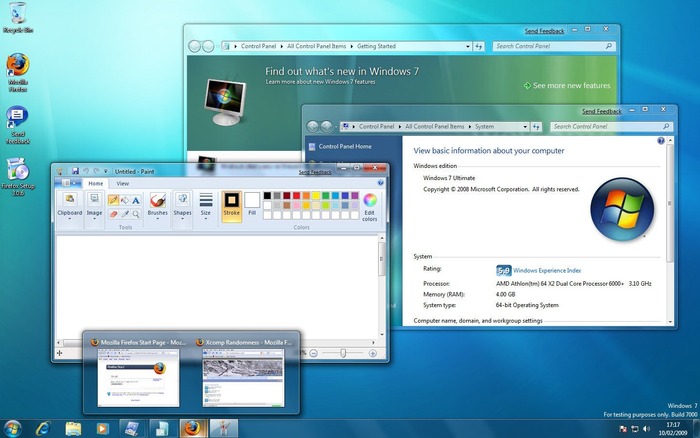
Task: Click the volume speaker tray icon
Action: 646,429
